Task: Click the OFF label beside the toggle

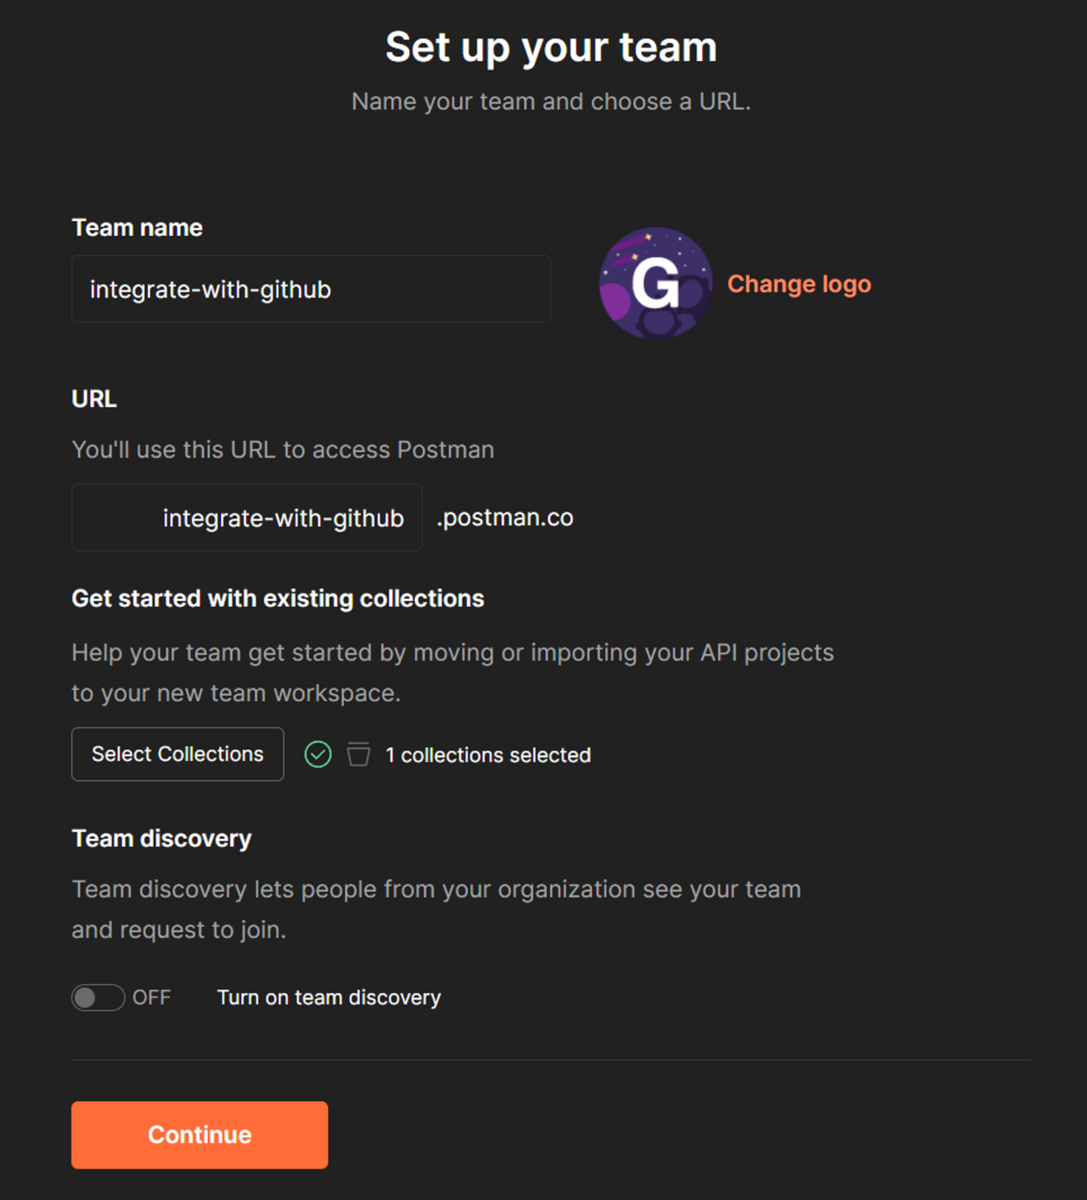Action: coord(152,997)
